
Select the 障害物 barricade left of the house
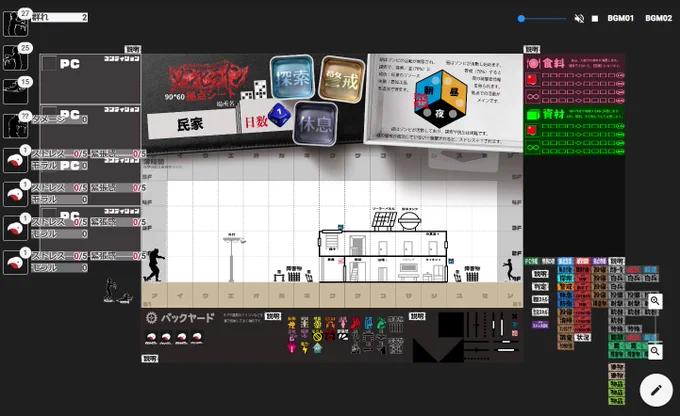point(293,274)
